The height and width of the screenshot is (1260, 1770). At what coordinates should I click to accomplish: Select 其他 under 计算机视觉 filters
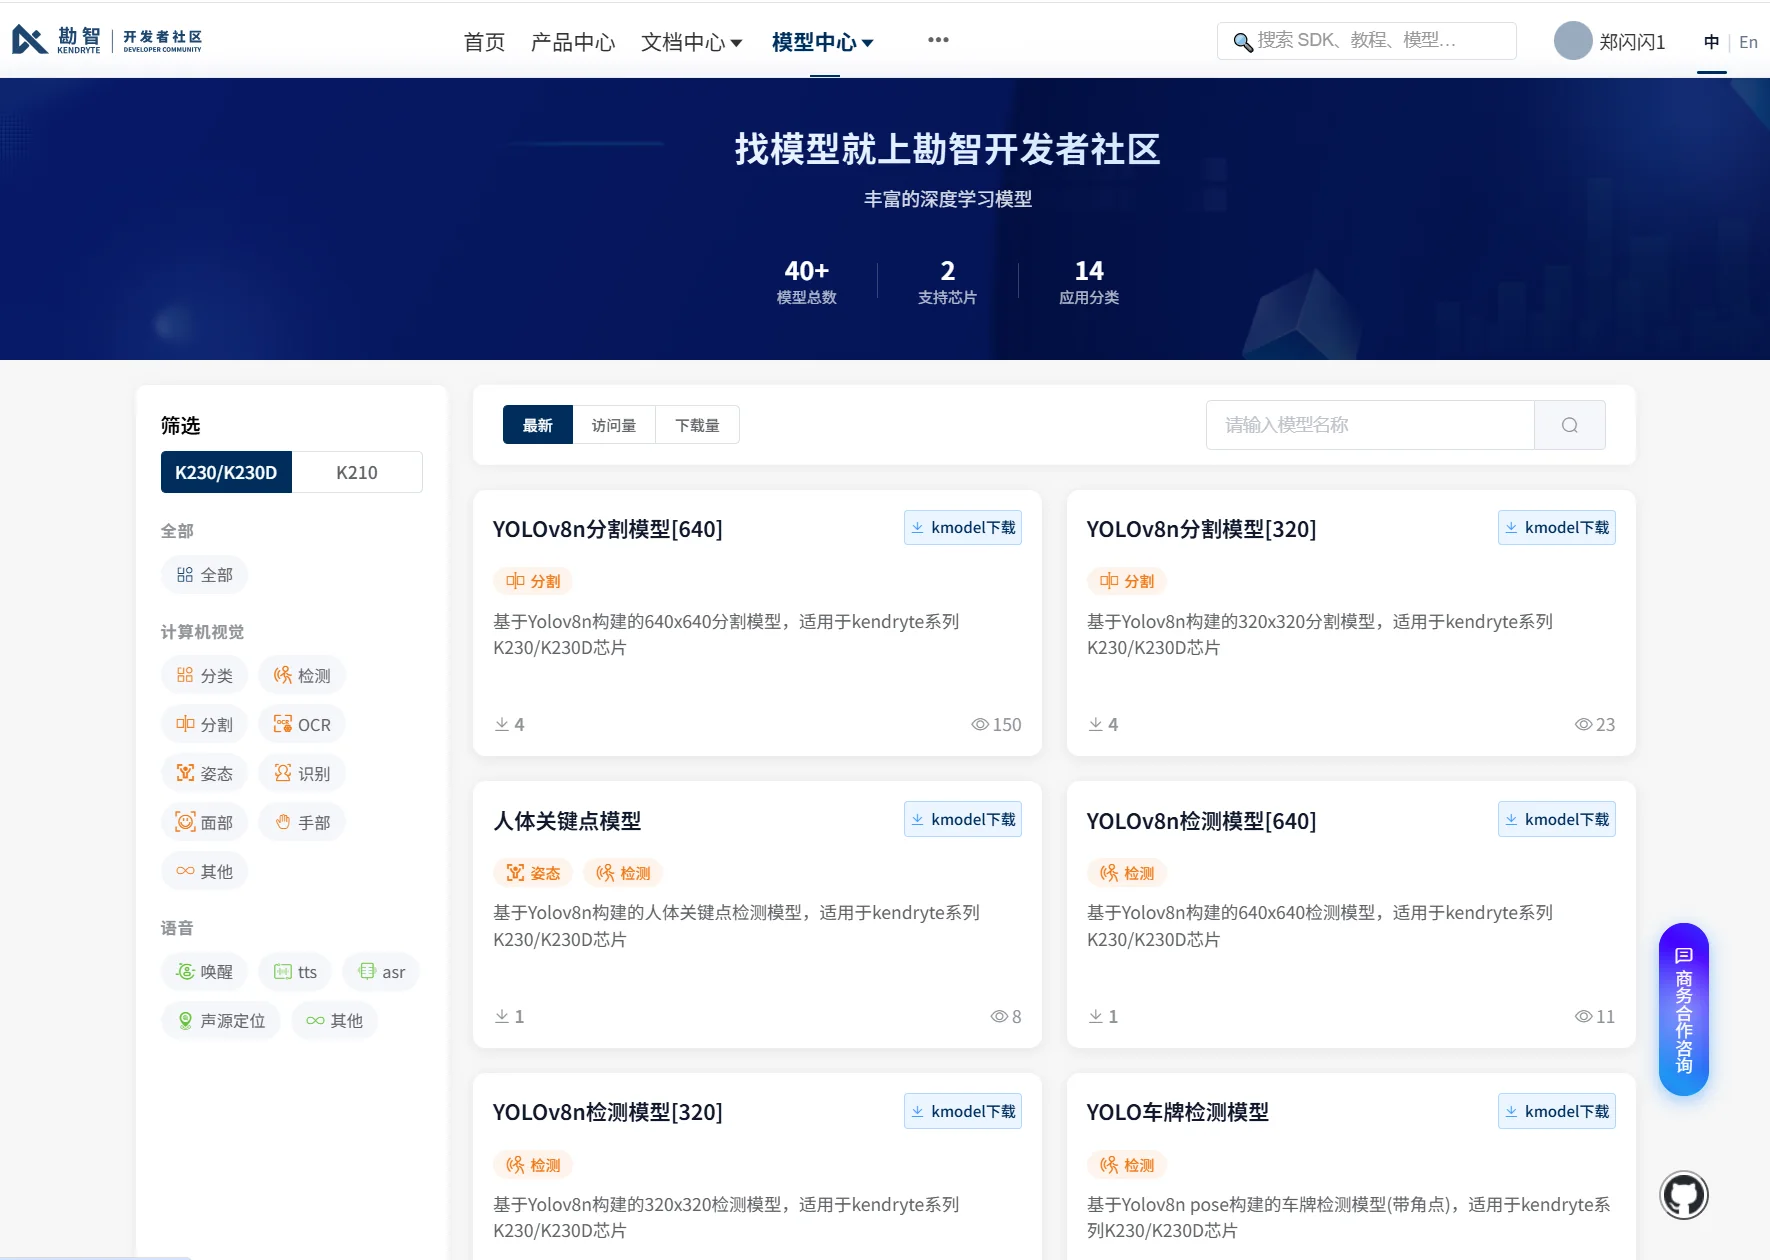(204, 872)
